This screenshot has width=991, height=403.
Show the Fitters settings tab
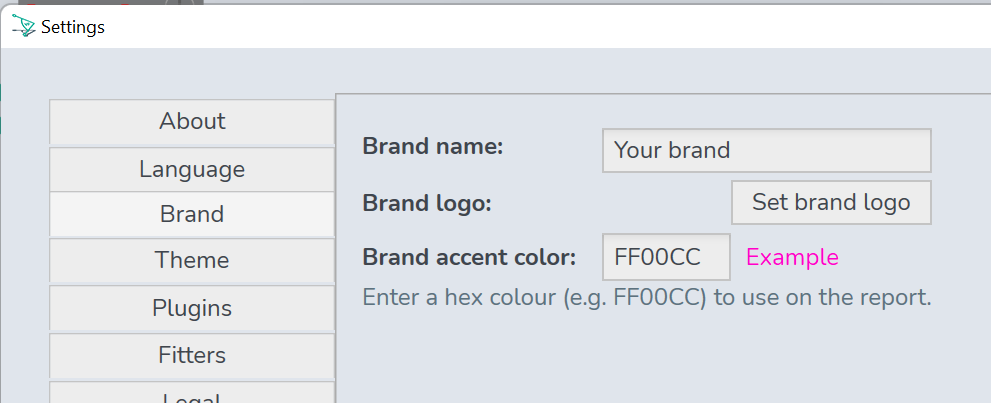point(192,355)
